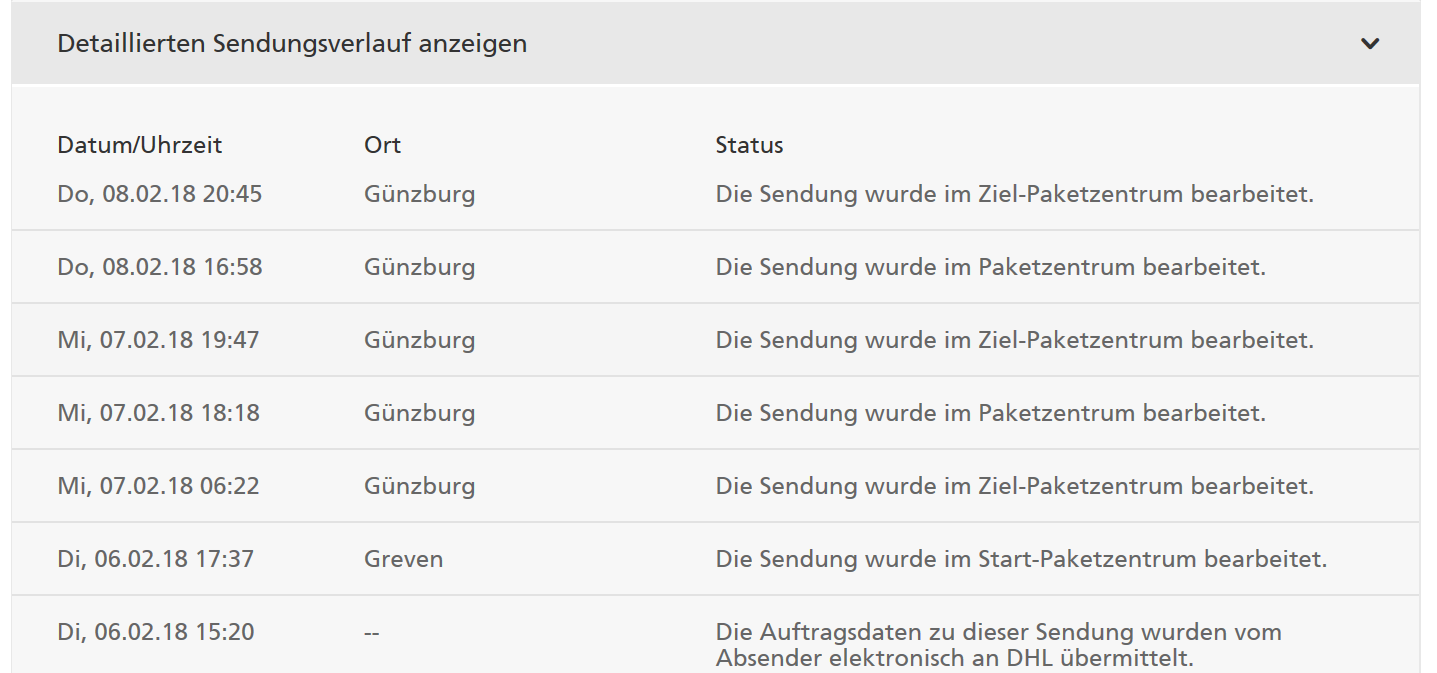Click the 'Auftragsdaten zu dieser Sendung' status text
The image size is (1437, 673).
click(x=999, y=645)
